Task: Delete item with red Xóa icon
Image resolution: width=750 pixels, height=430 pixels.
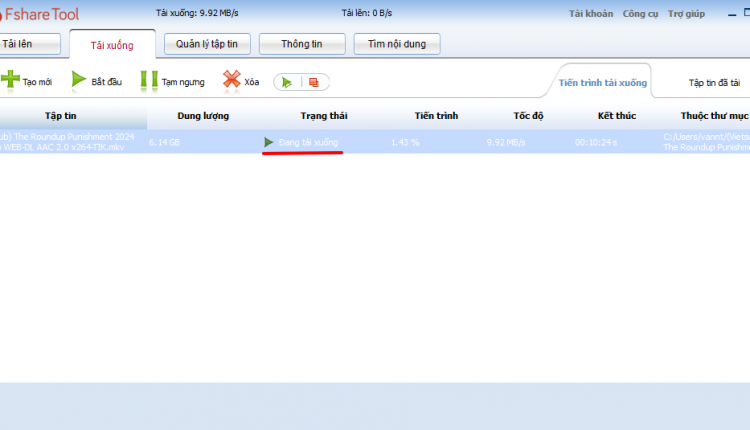Action: 232,80
